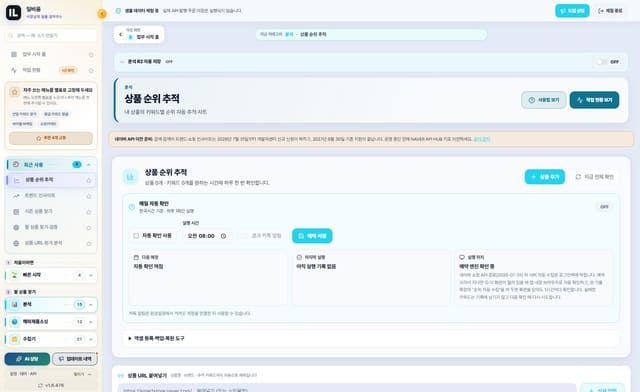This screenshot has height=392, width=640.
Task: Enable the 자동 확인 사용 checkbox
Action: coord(136,236)
